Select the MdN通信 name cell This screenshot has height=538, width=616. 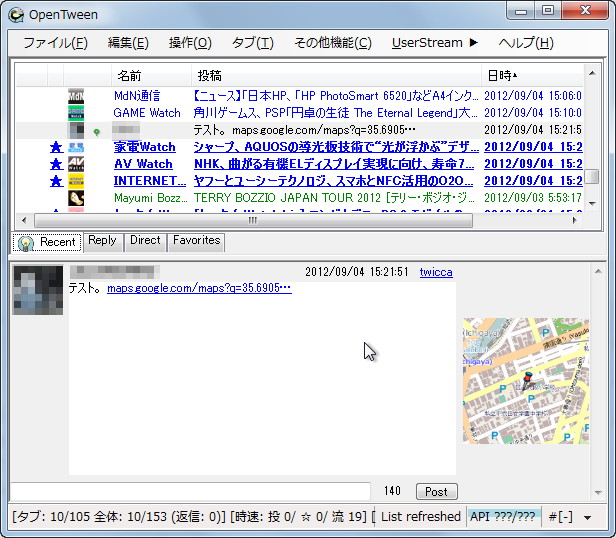pyautogui.click(x=137, y=96)
